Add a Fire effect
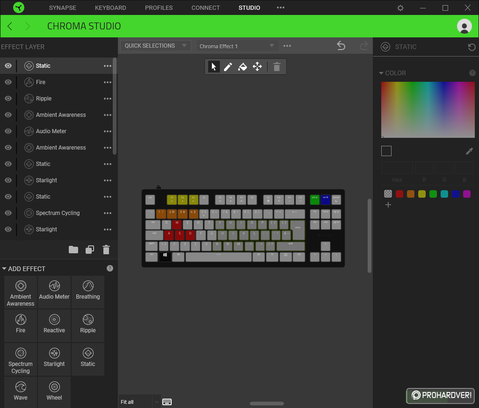The image size is (479, 408). coord(21,326)
